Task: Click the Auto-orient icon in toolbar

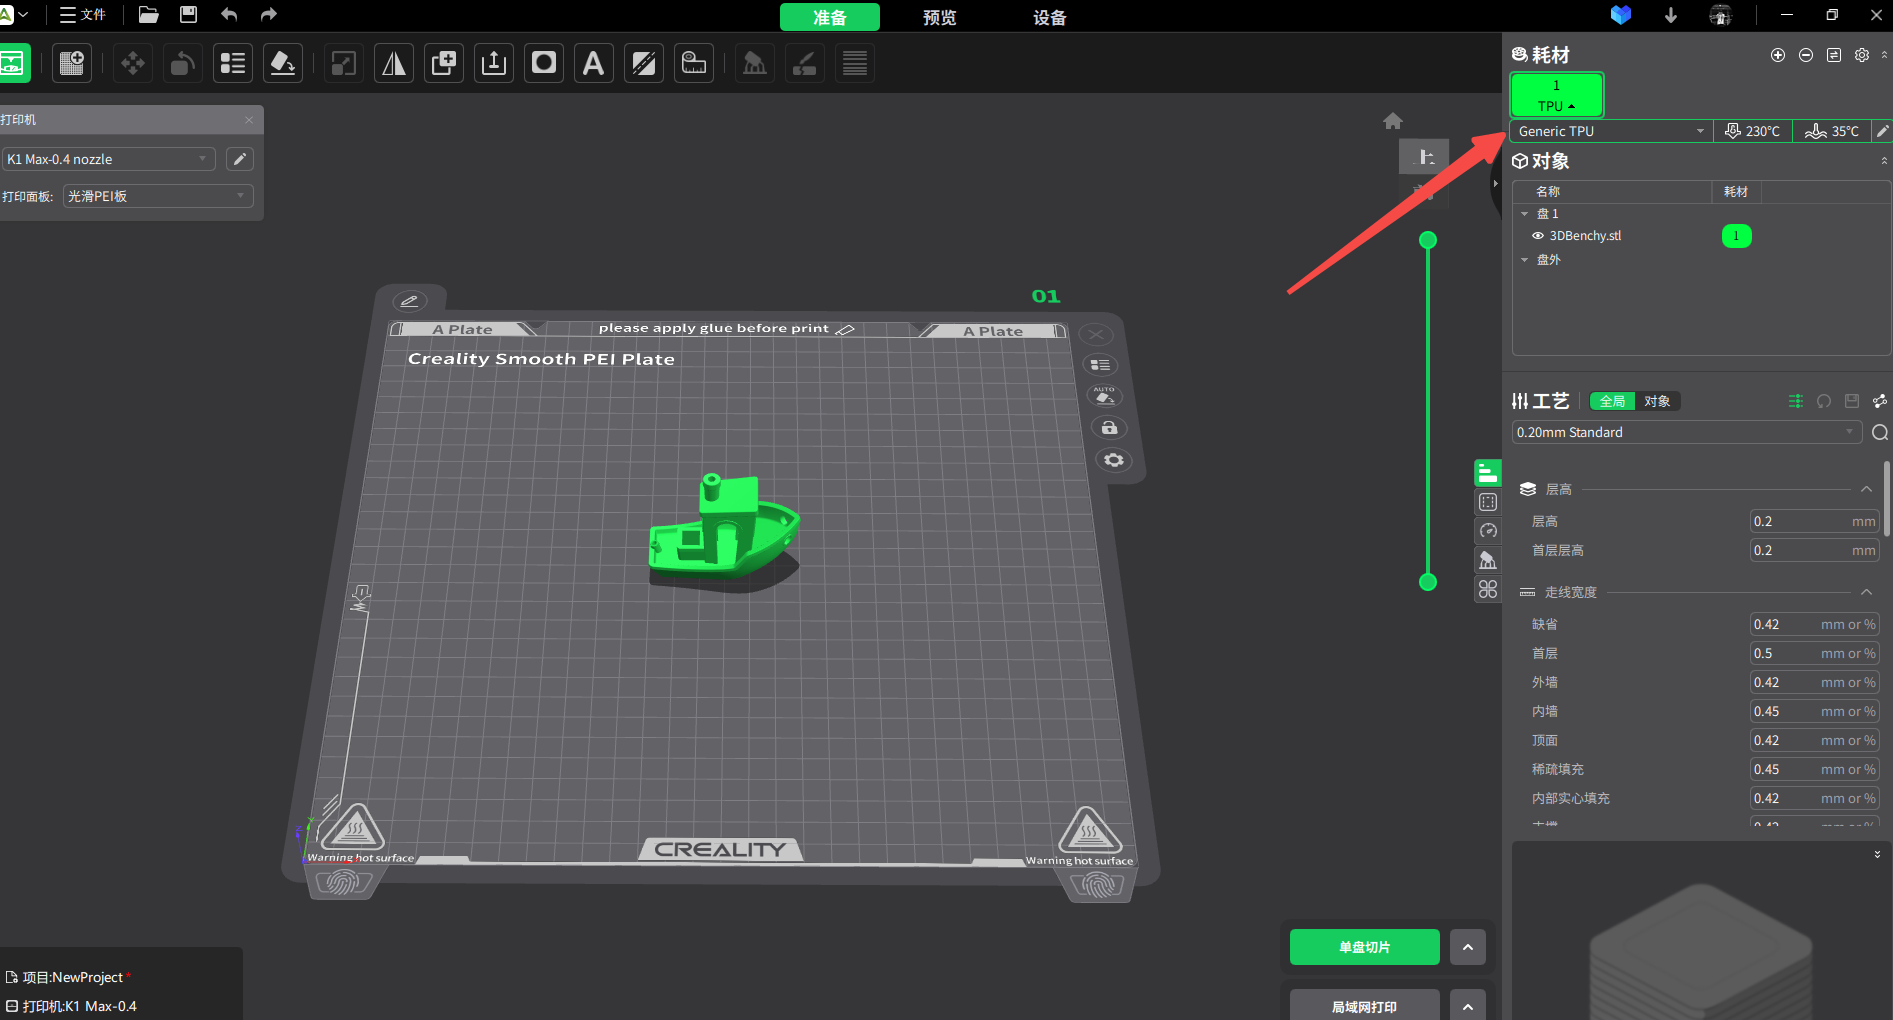Action: (x=283, y=64)
